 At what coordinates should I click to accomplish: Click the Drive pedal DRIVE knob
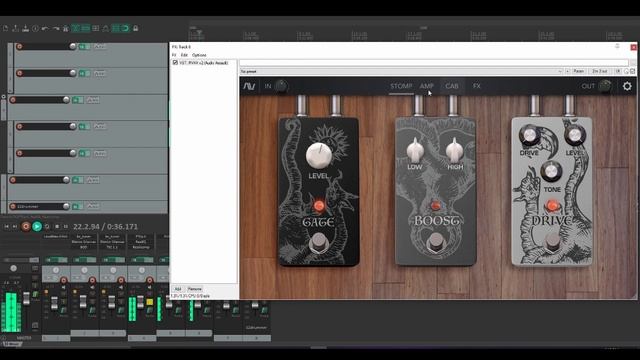[x=529, y=136]
